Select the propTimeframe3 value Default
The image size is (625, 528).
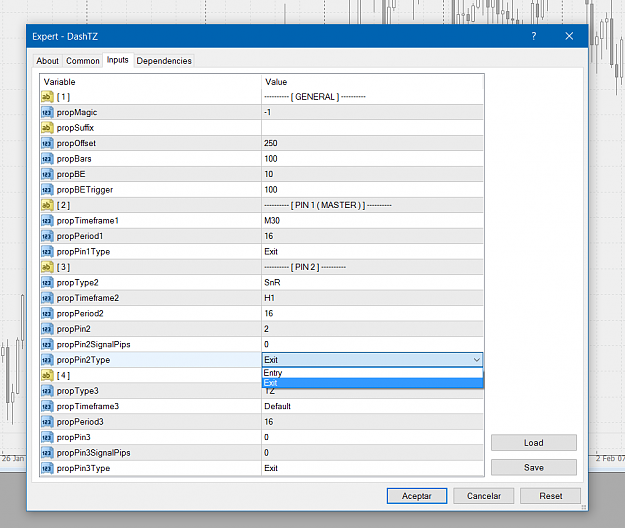coord(372,406)
